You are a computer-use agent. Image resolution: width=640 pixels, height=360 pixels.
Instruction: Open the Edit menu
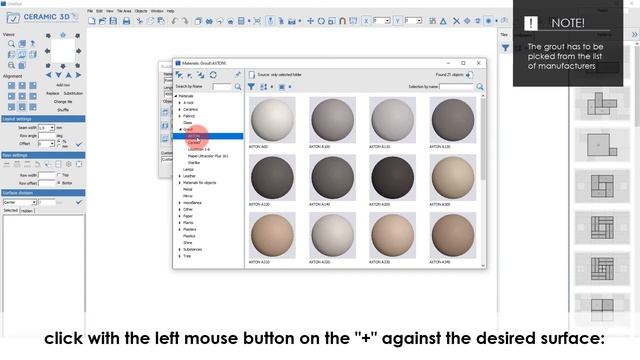(x=99, y=11)
